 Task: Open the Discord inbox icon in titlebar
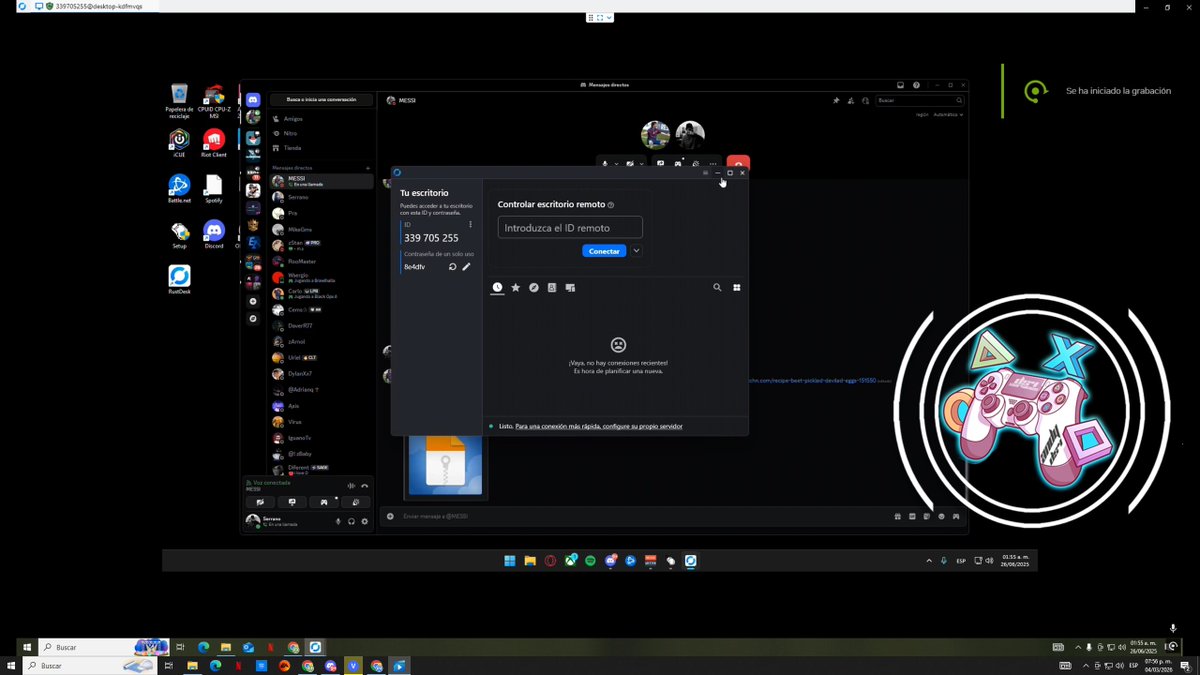(900, 85)
